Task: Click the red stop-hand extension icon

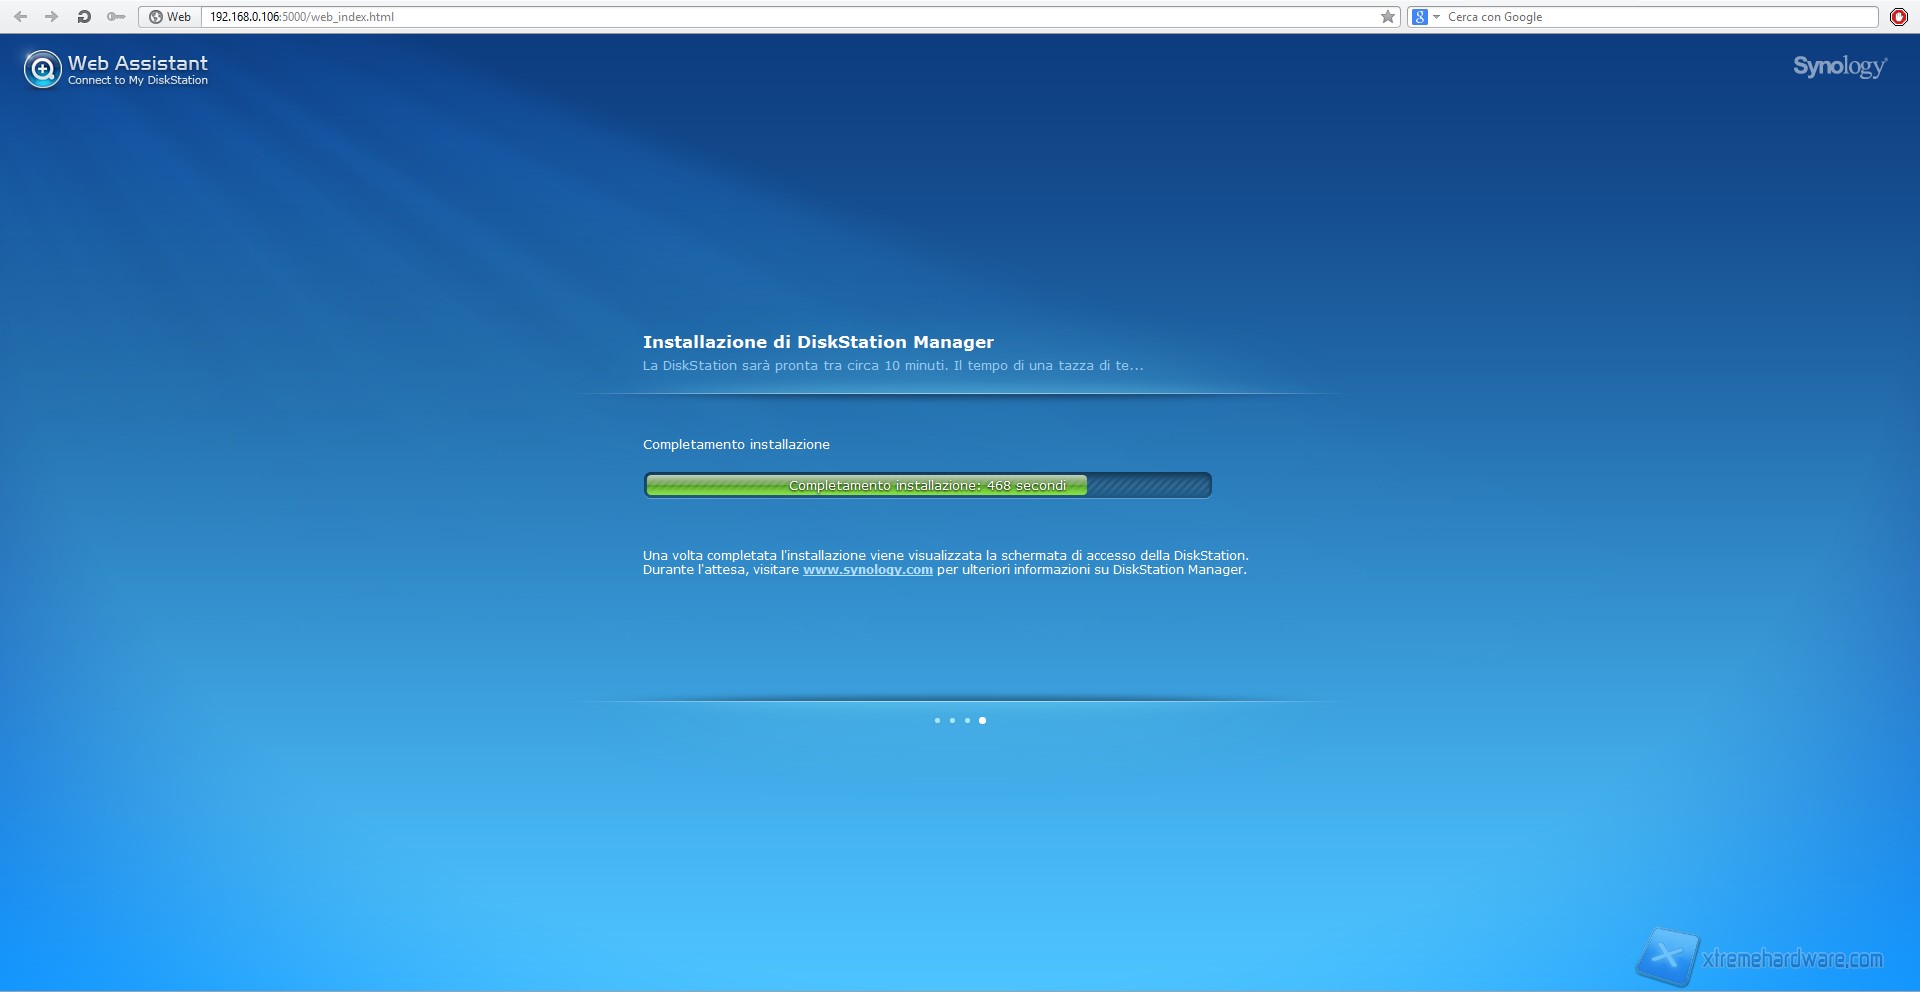Action: pyautogui.click(x=1899, y=17)
